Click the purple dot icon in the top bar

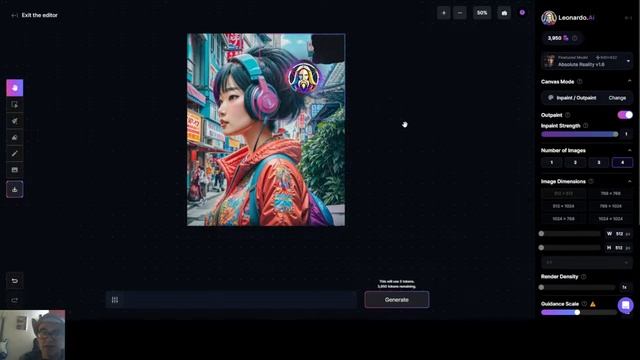522,13
